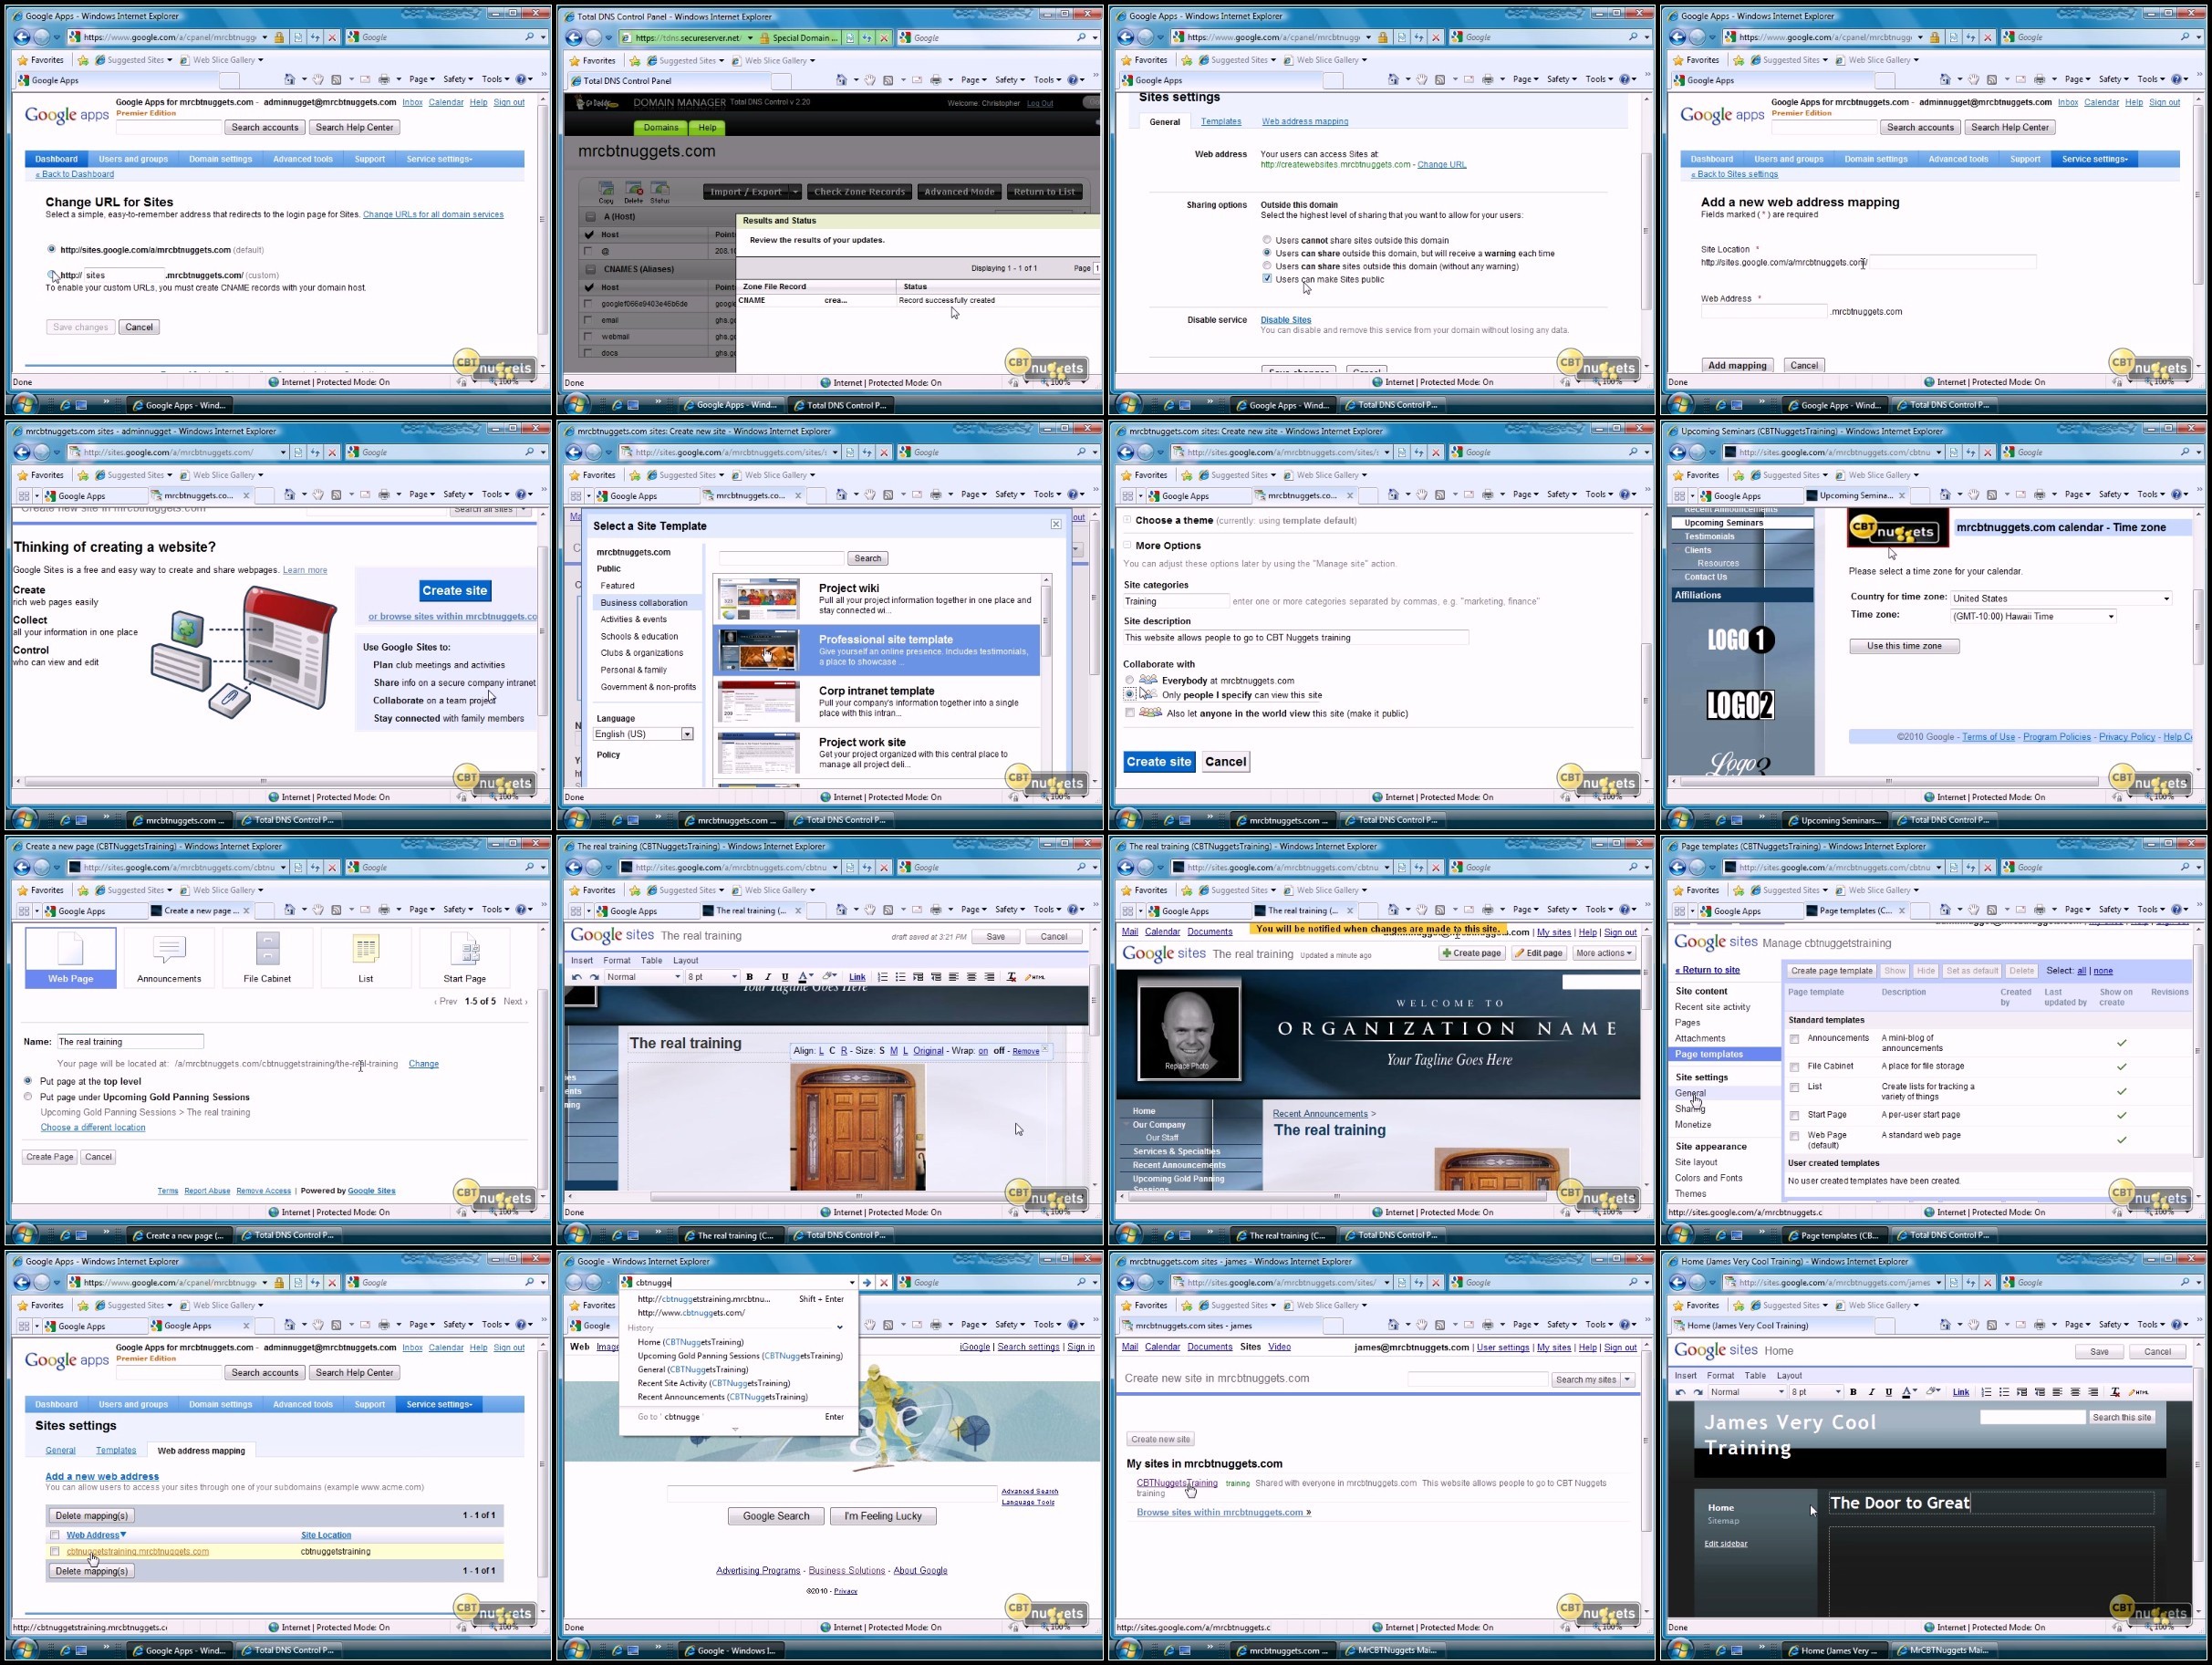Viewport: 2212px width, 1665px height.
Task: Select 'Users cannot share sites outside this domain'
Action: 1267,240
